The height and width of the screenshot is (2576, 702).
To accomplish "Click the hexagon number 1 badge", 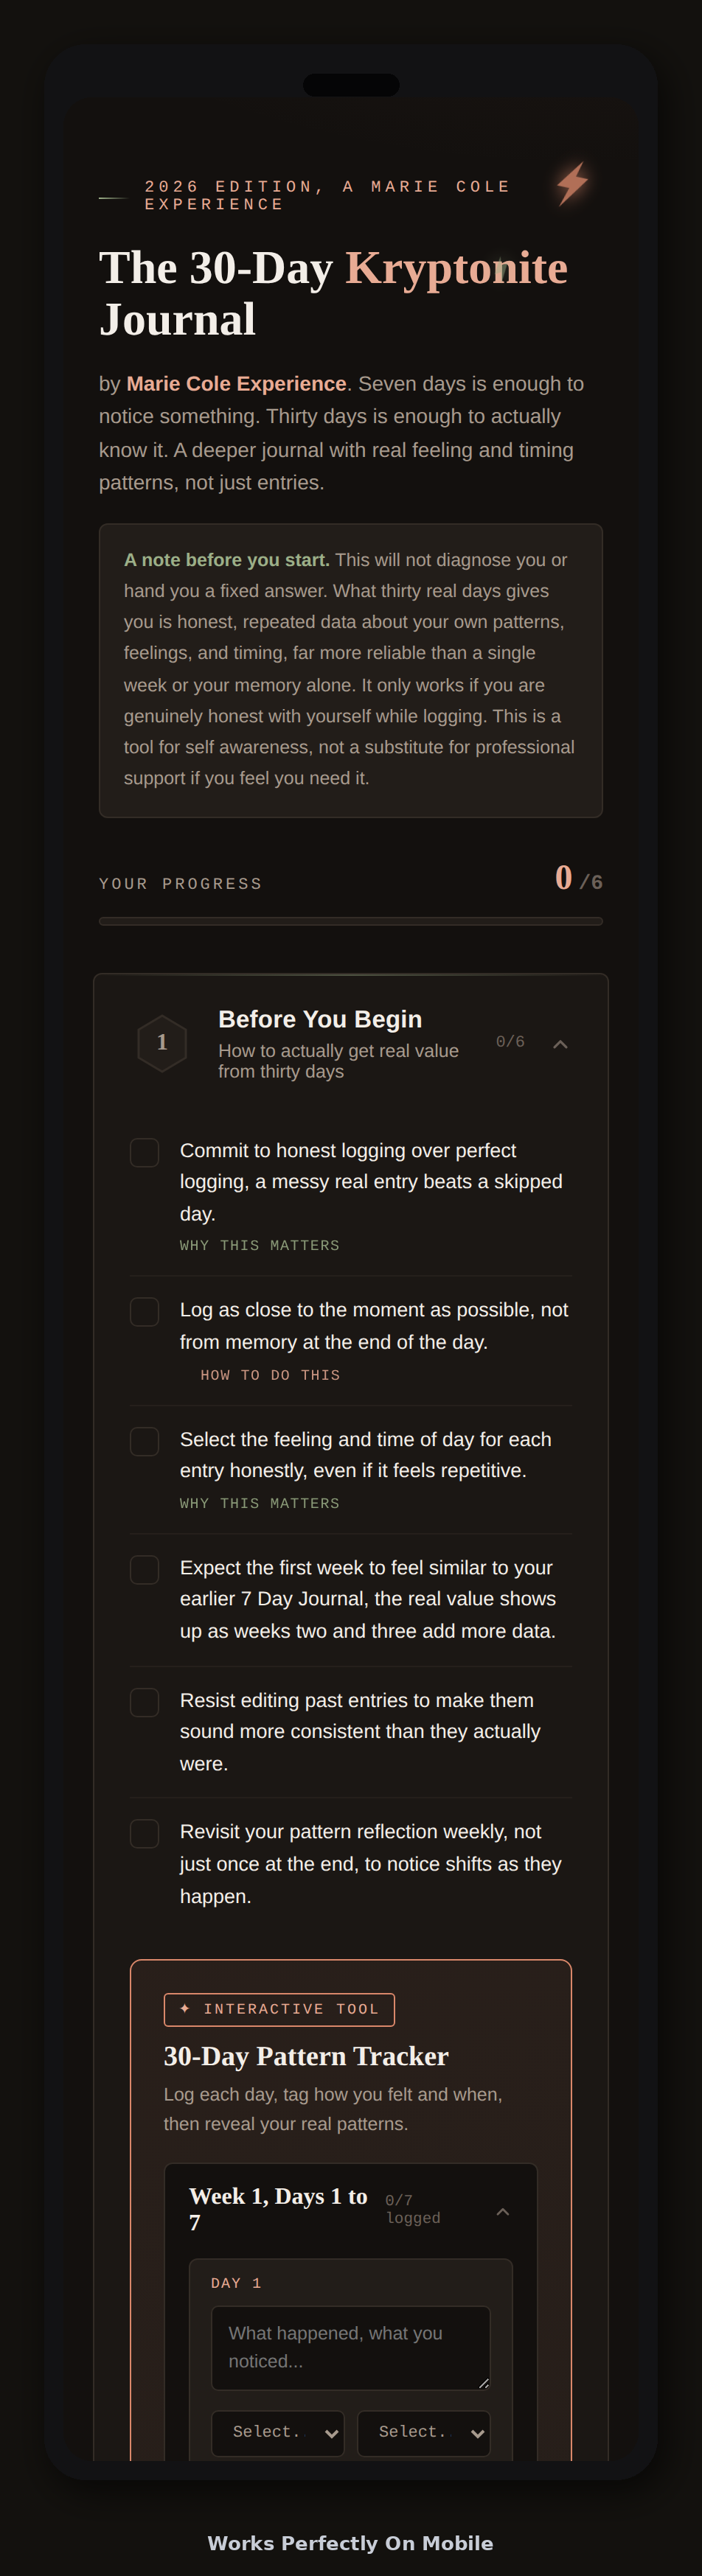I will click(162, 1043).
